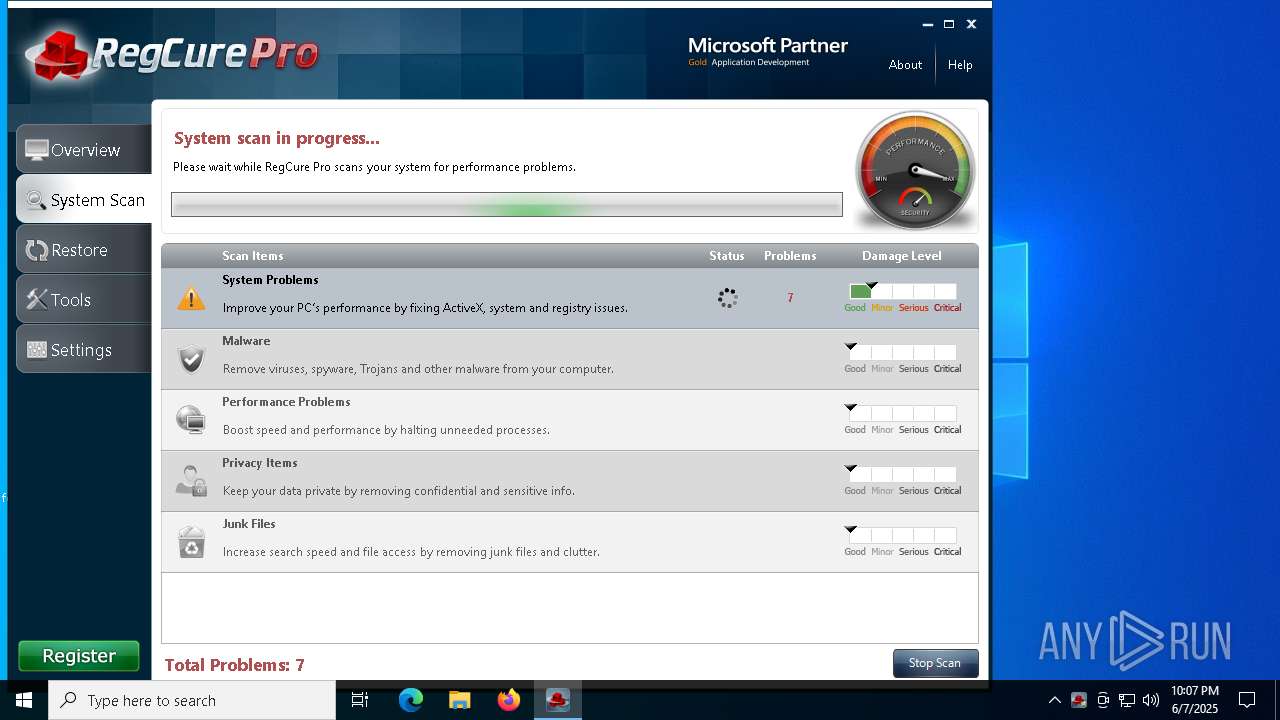The height and width of the screenshot is (720, 1280).
Task: Click the Tools wrench icon
Action: pyautogui.click(x=37, y=299)
